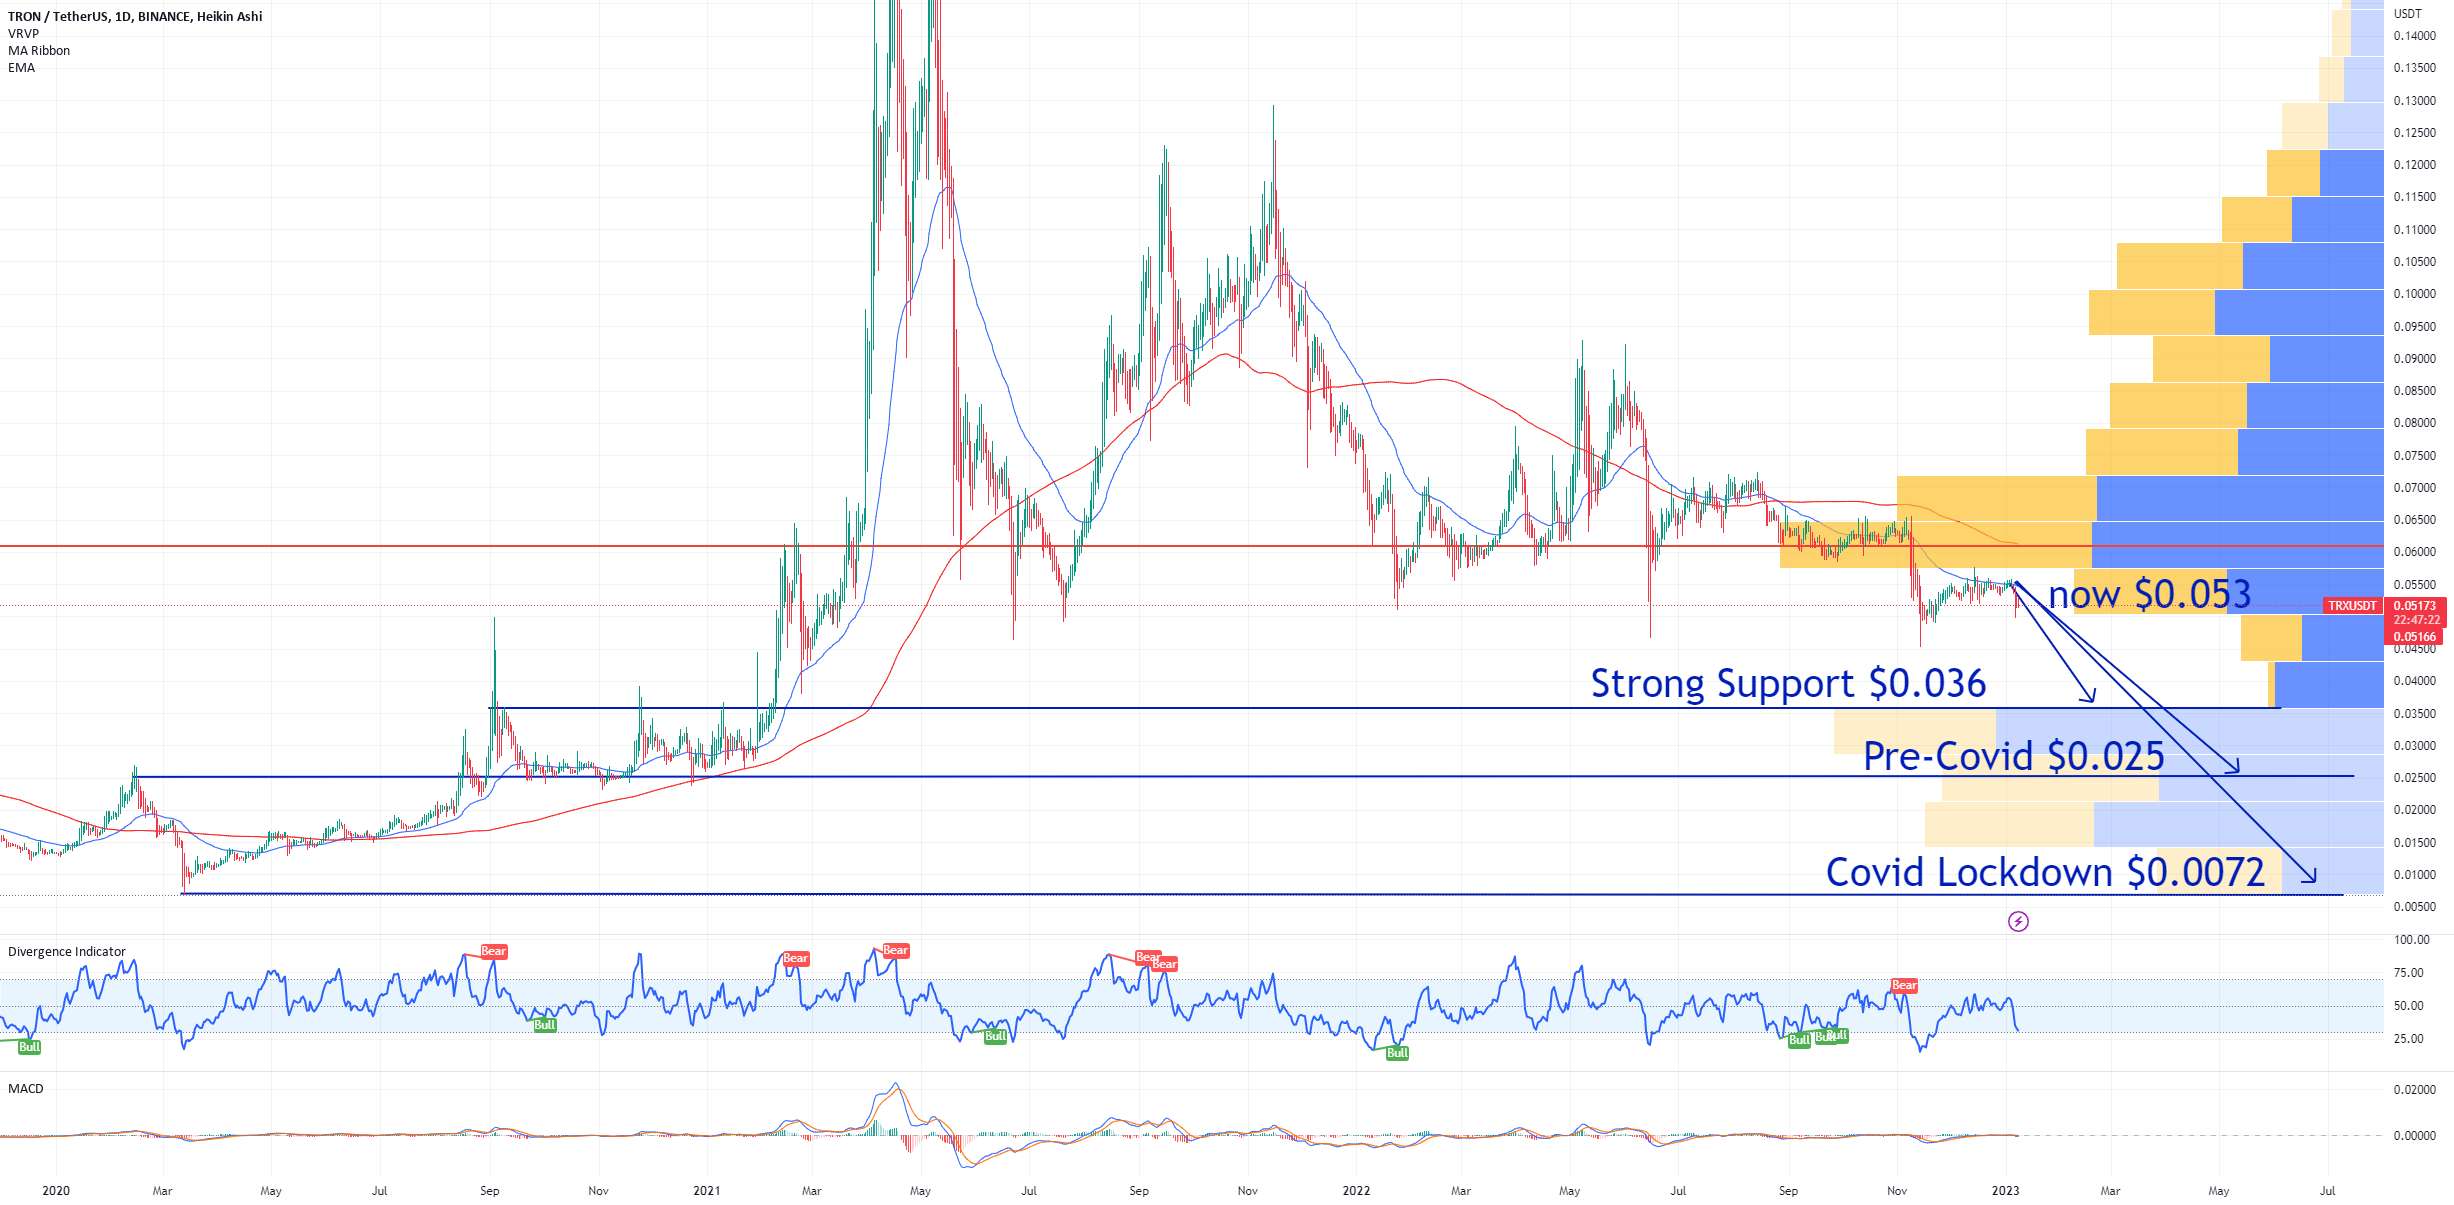Click the 0.00000 MACD scale value
2454x1205 pixels.
point(2415,1136)
